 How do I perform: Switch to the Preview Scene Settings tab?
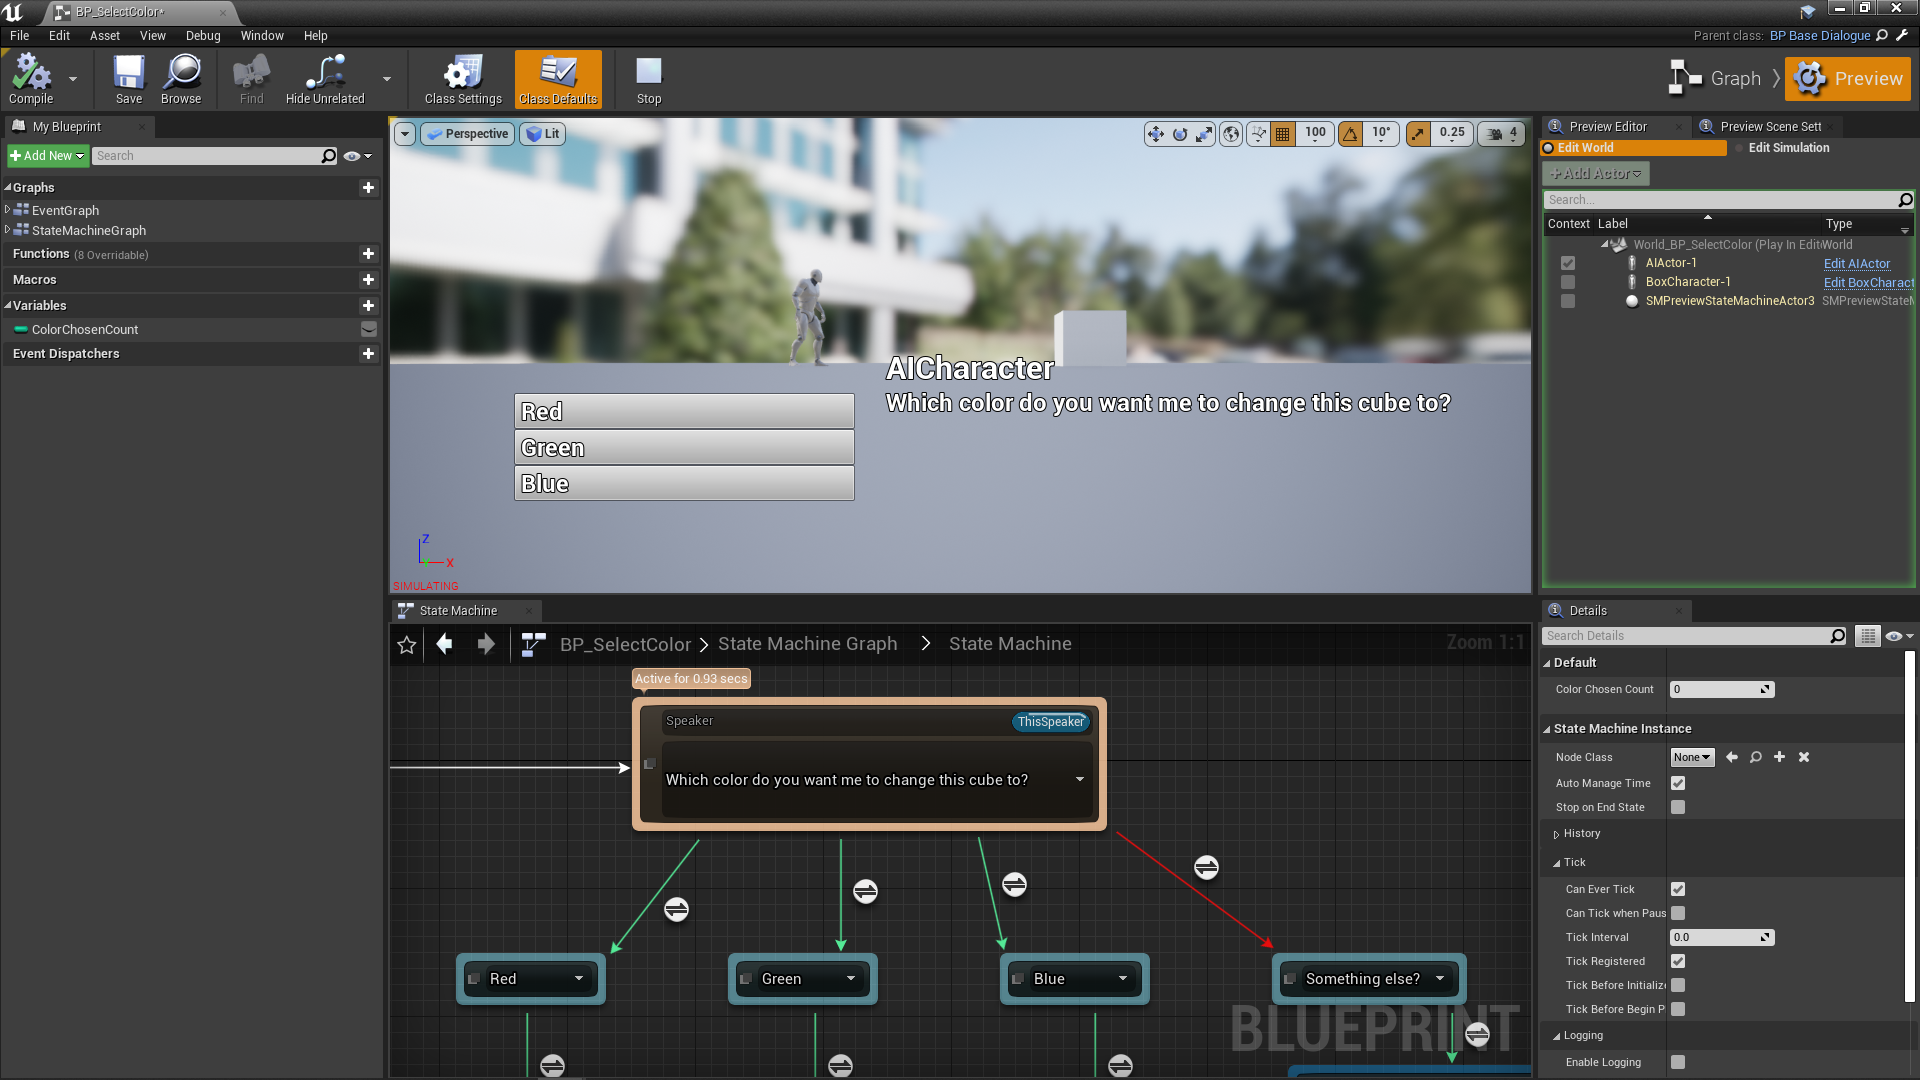pos(1770,127)
